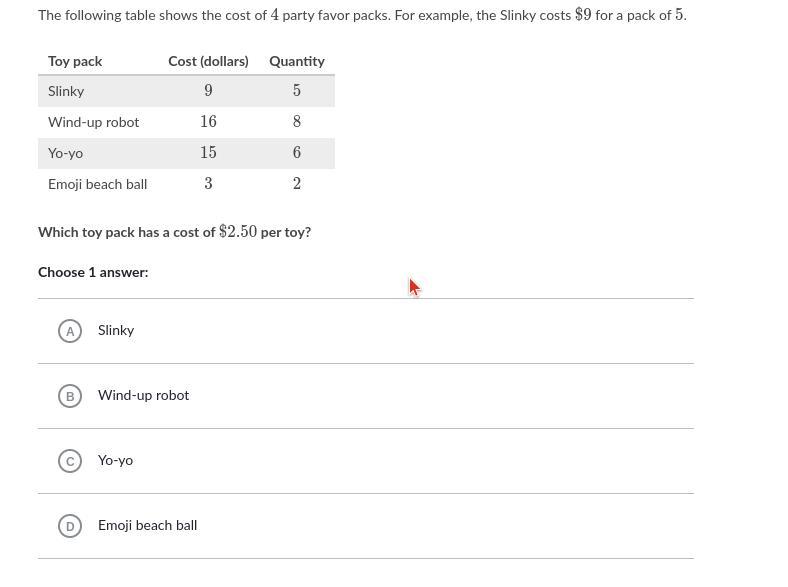This screenshot has height=587, width=788.
Task: Click the Toy pack column header
Action: click(75, 61)
